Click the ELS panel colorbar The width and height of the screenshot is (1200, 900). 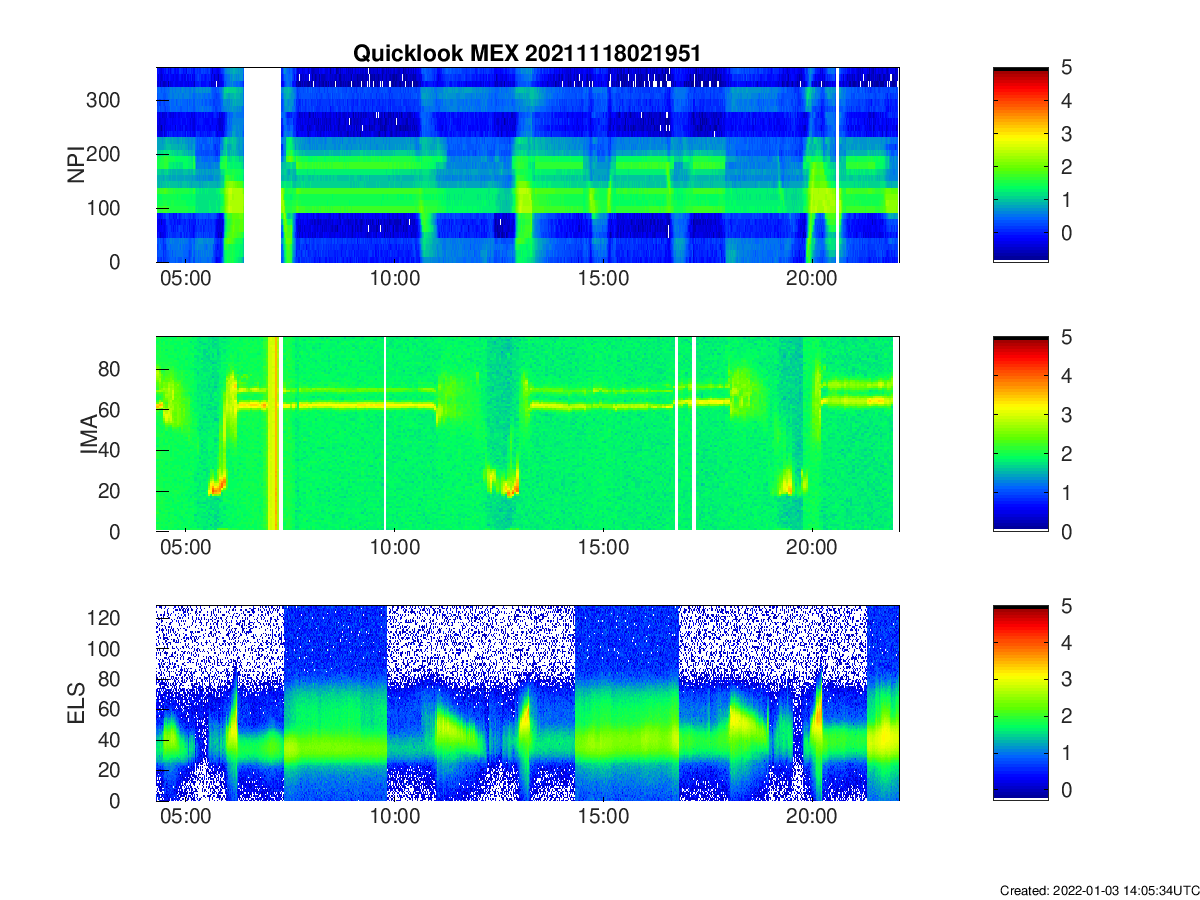coord(1020,703)
